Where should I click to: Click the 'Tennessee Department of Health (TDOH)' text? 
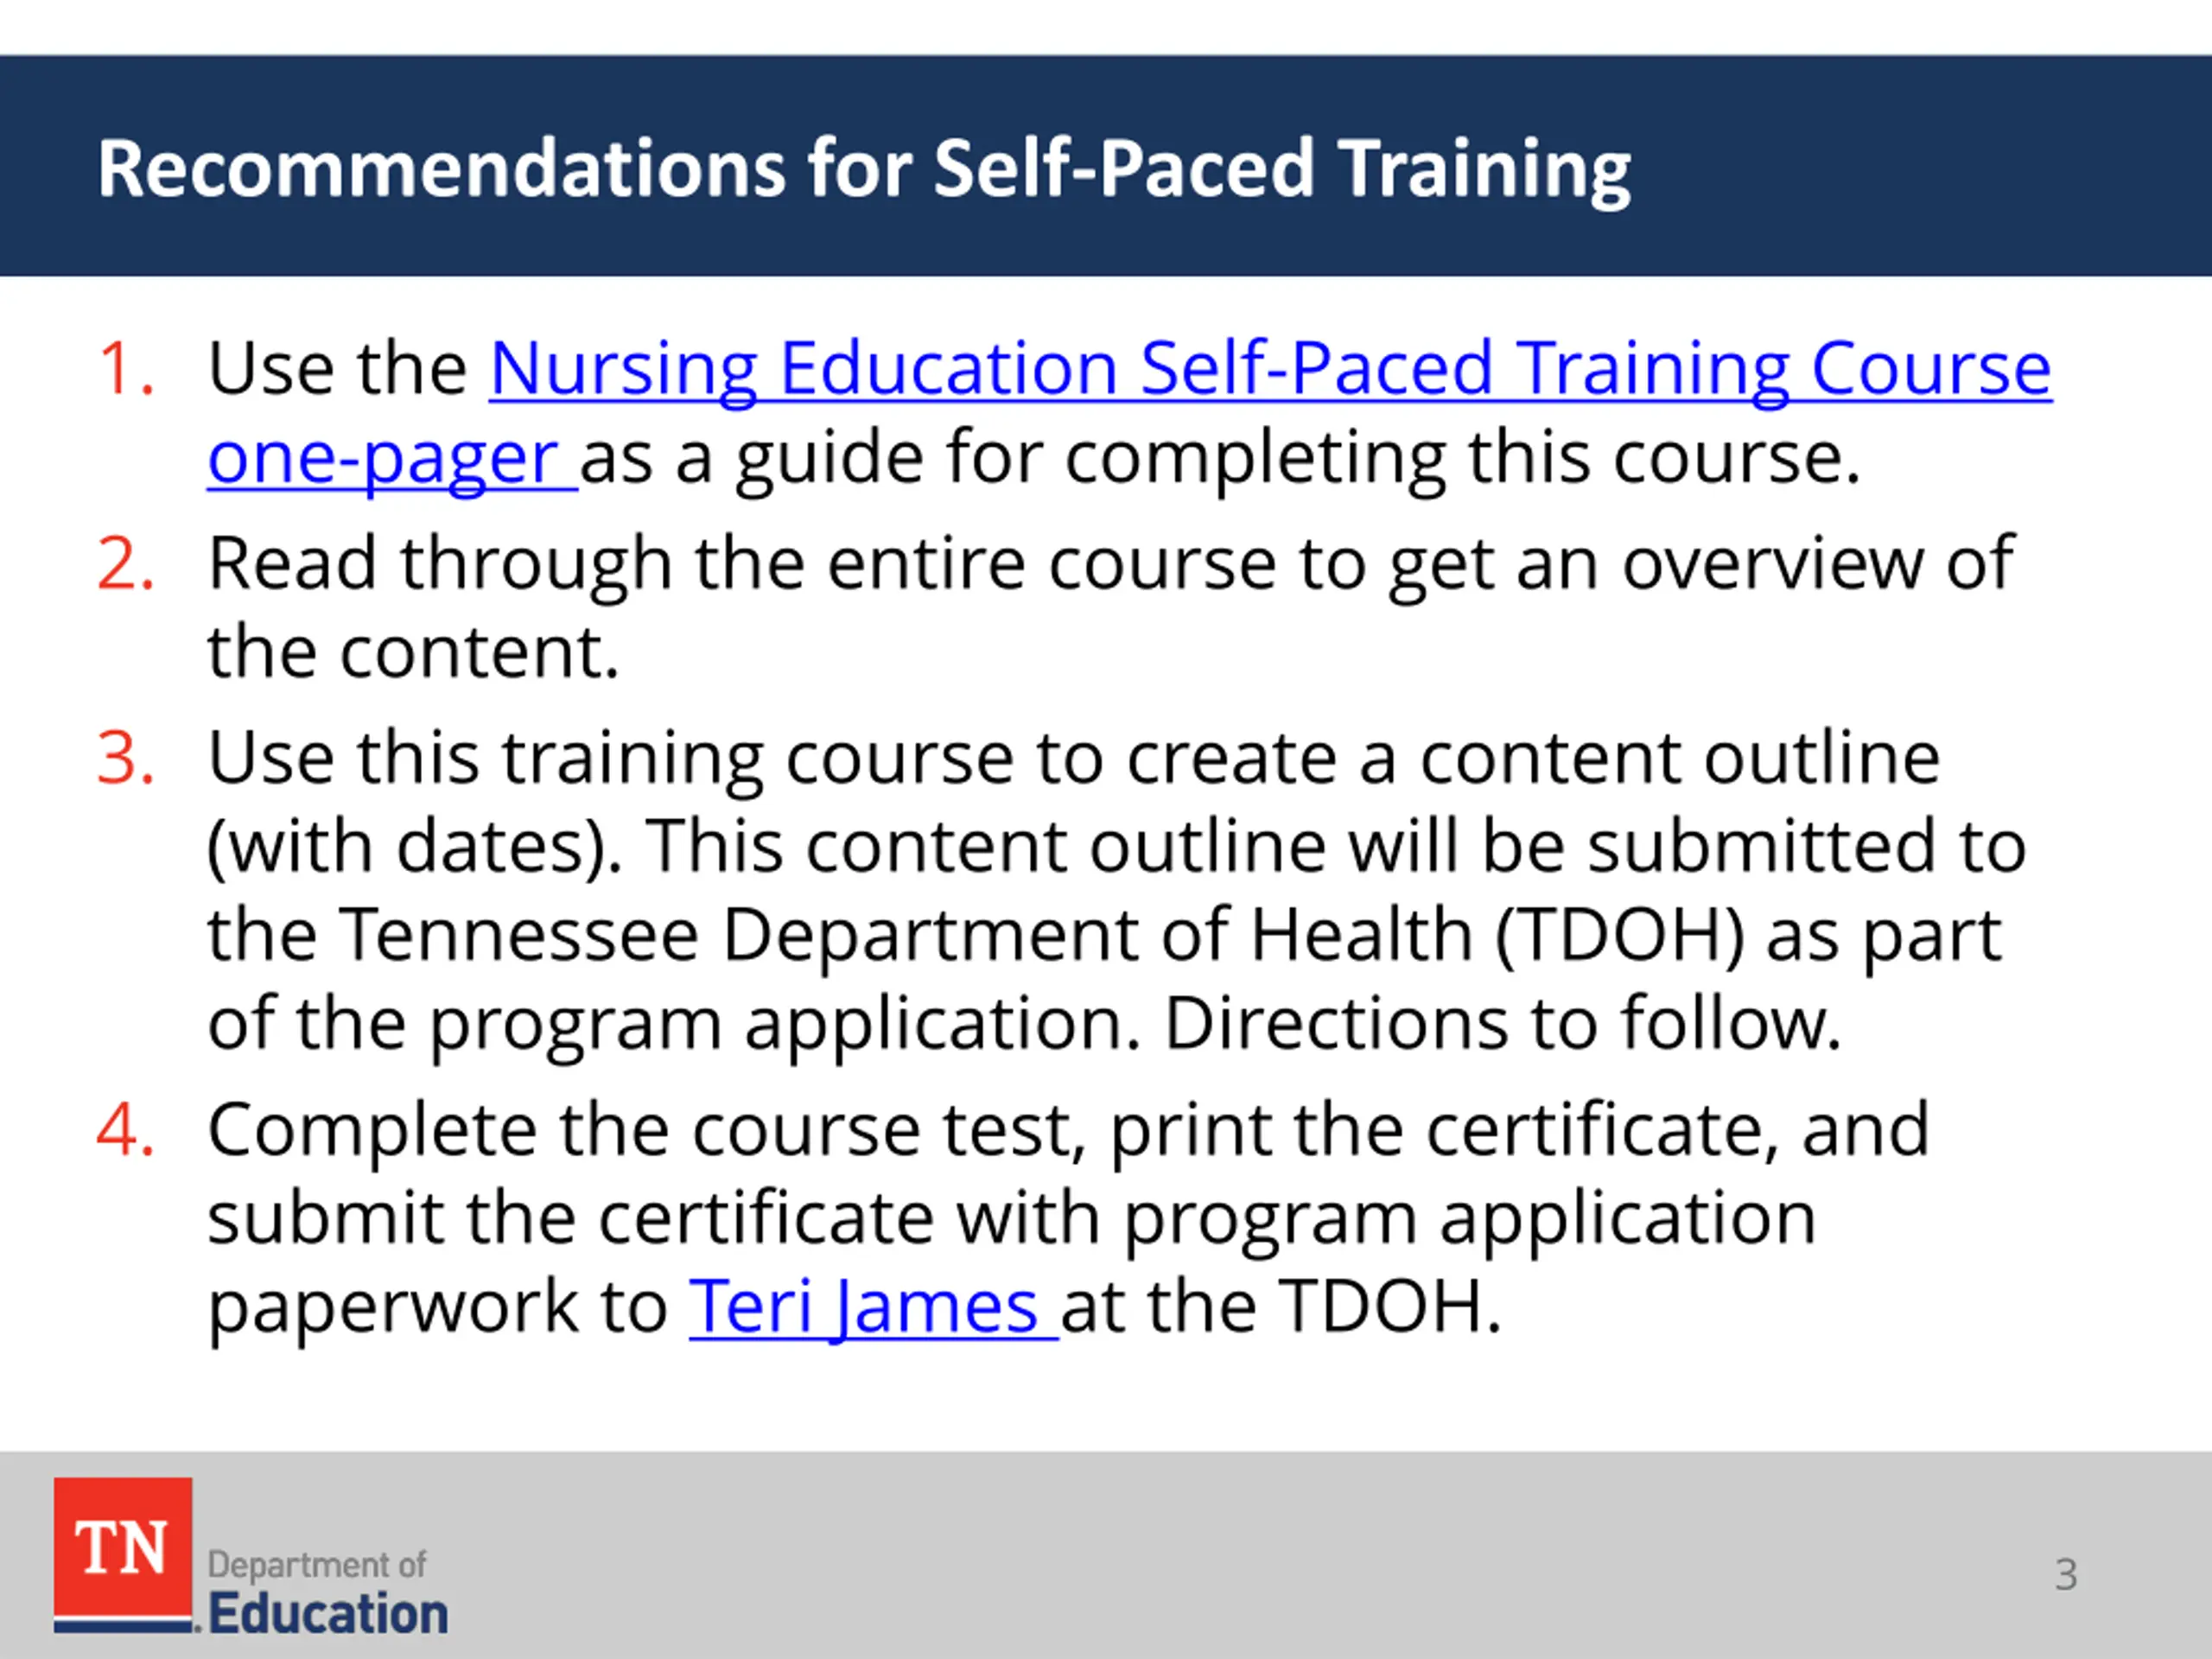pos(1042,936)
